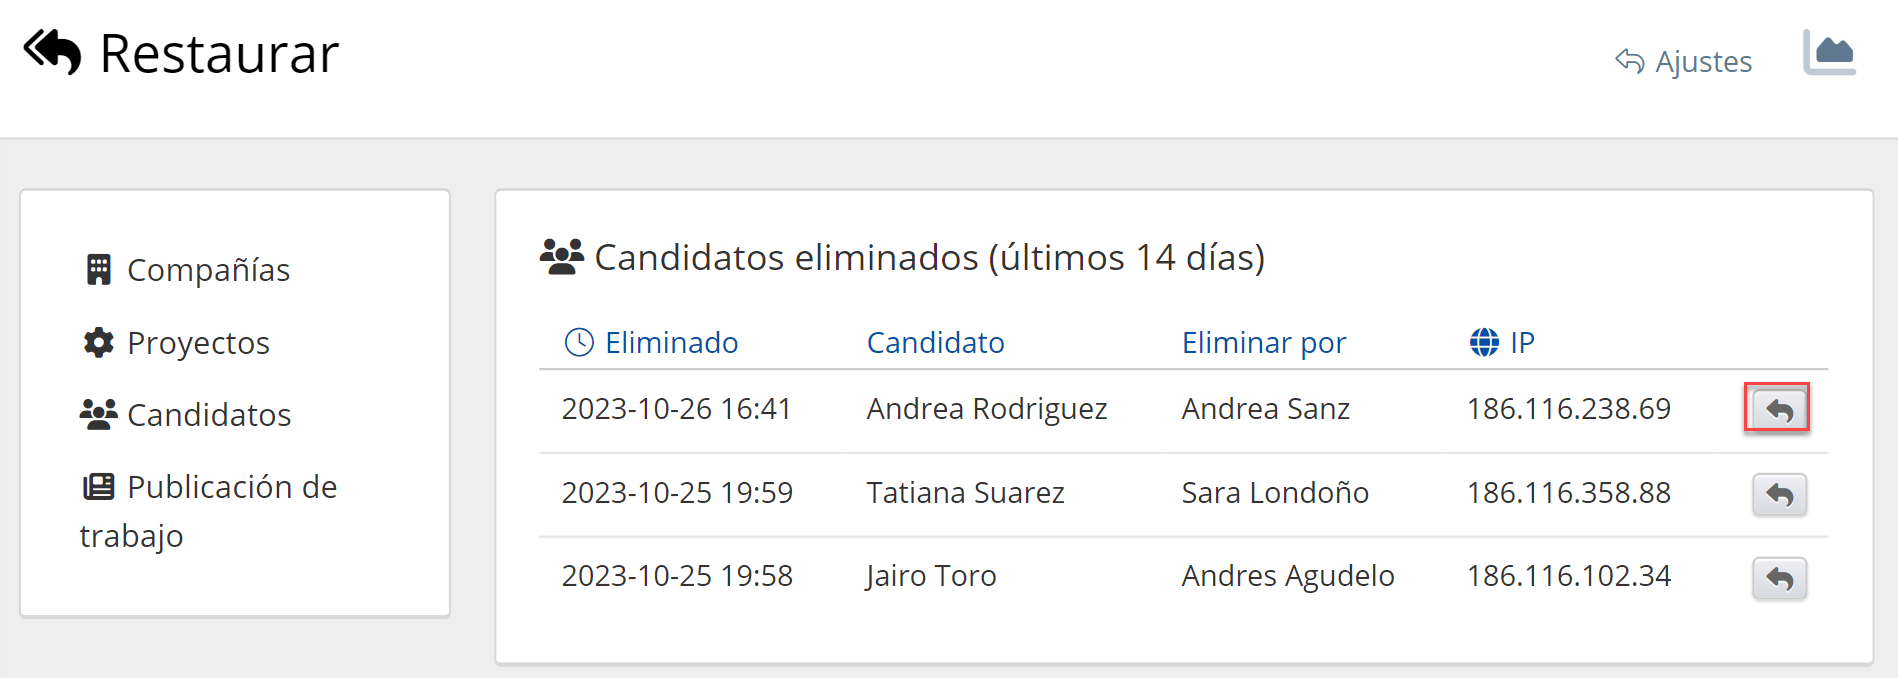Click the Restaurar double-arrow header icon

(52, 52)
